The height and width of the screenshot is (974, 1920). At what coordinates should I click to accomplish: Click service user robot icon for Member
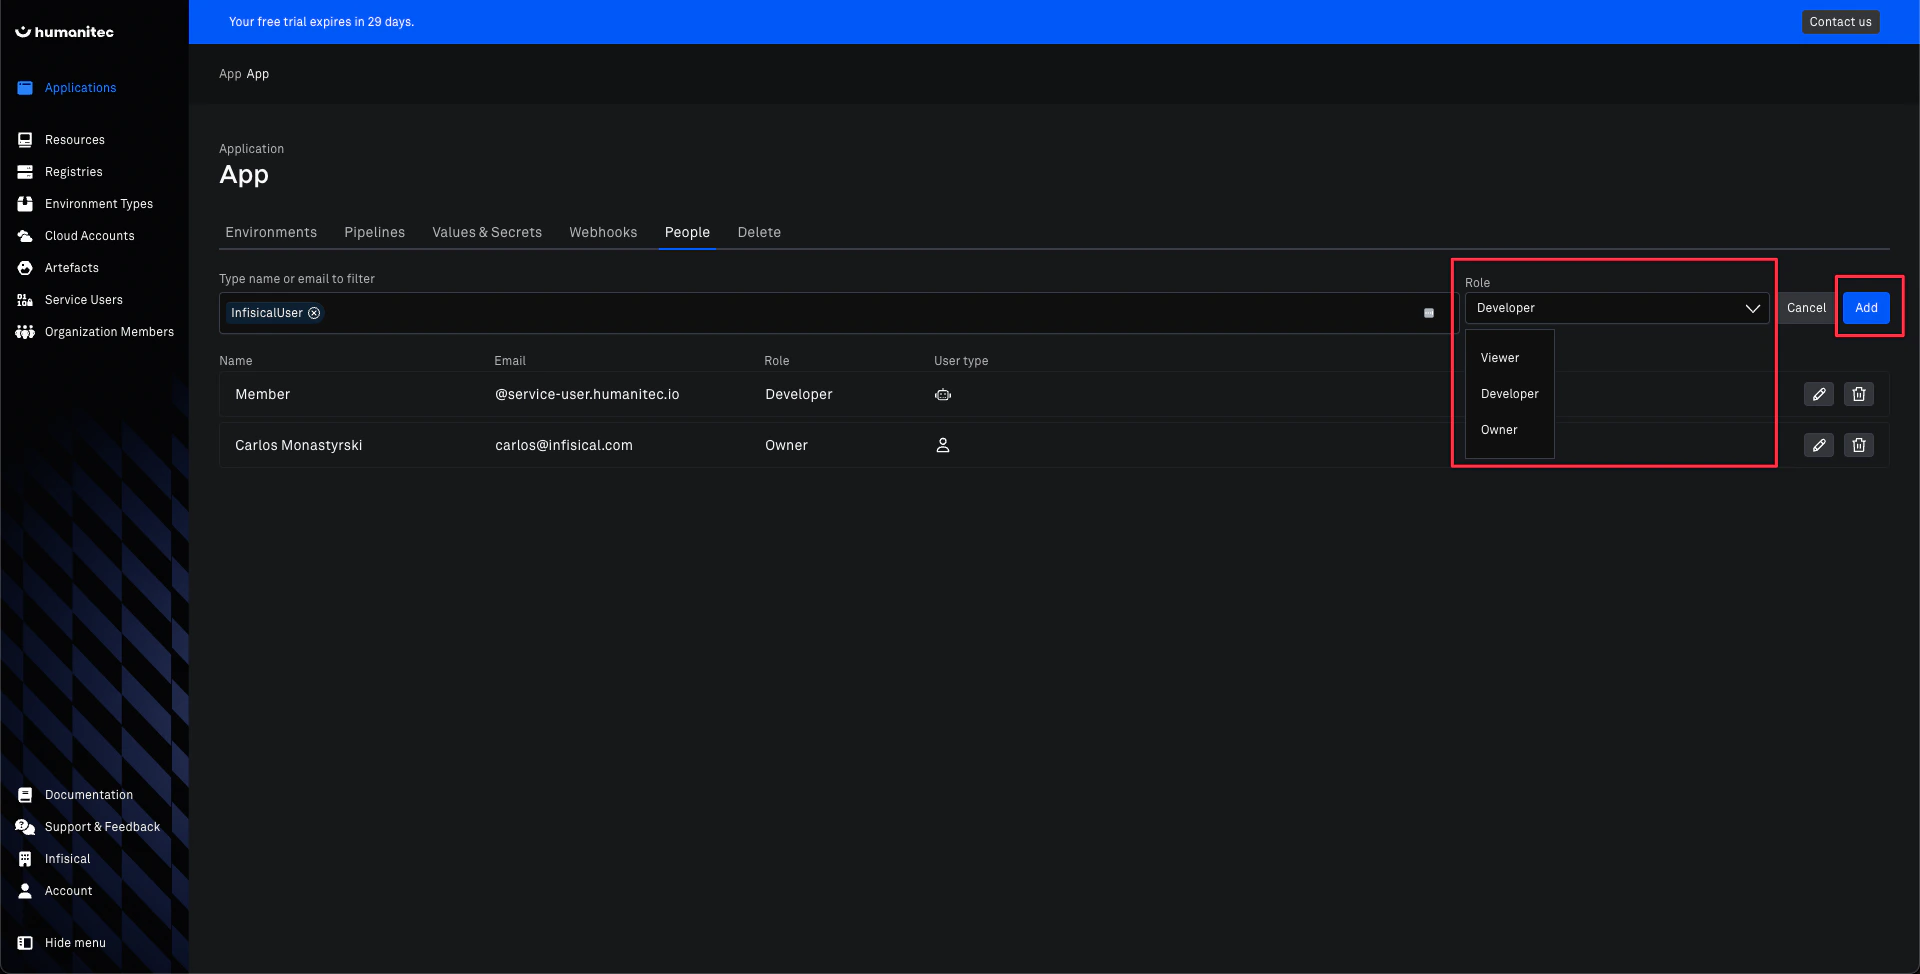pos(943,395)
